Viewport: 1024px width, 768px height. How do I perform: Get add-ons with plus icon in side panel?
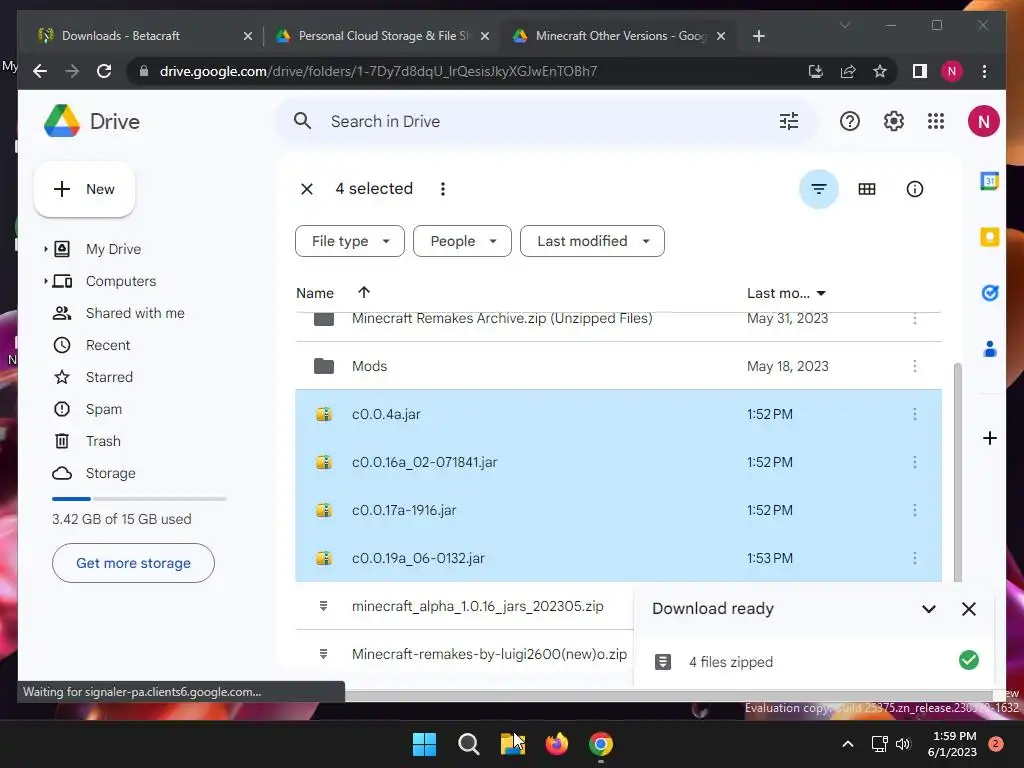tap(989, 438)
